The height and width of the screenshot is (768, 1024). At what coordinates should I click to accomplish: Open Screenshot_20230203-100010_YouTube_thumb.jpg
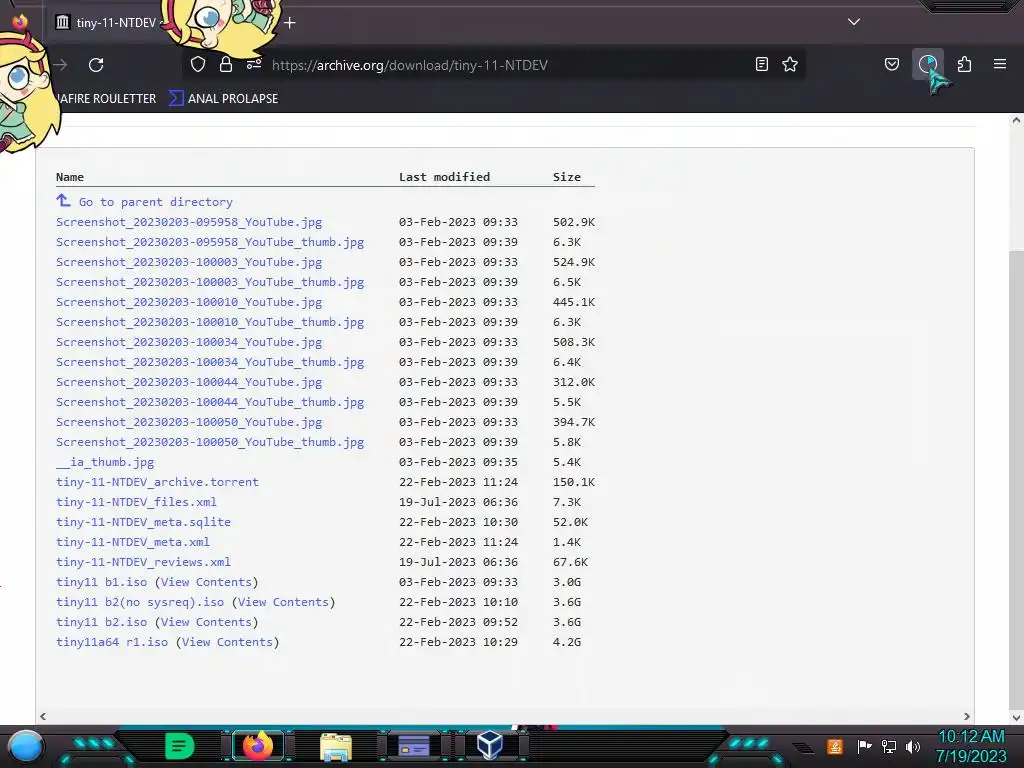(x=210, y=322)
